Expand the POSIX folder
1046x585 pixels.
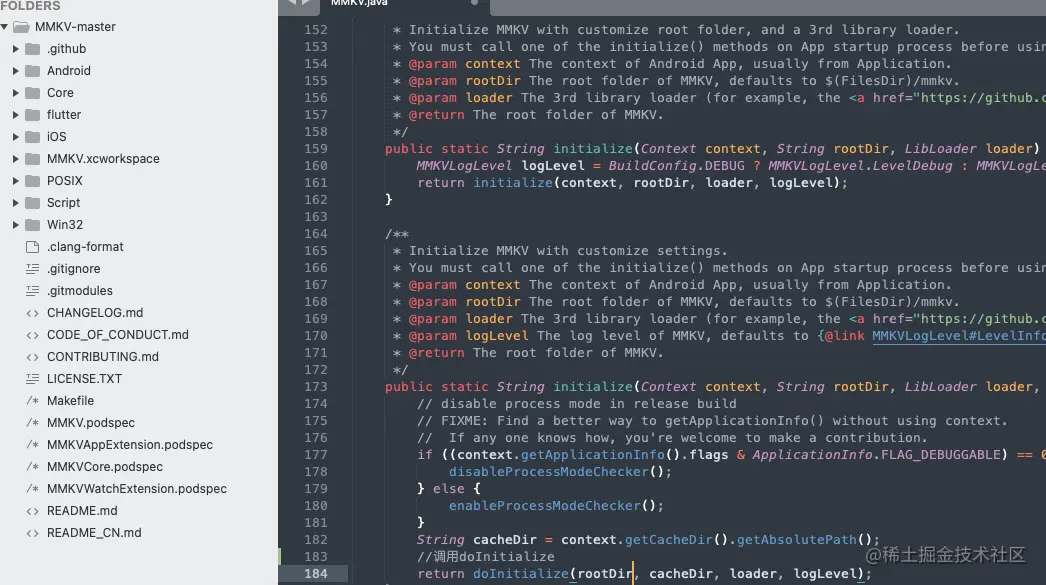(15, 181)
